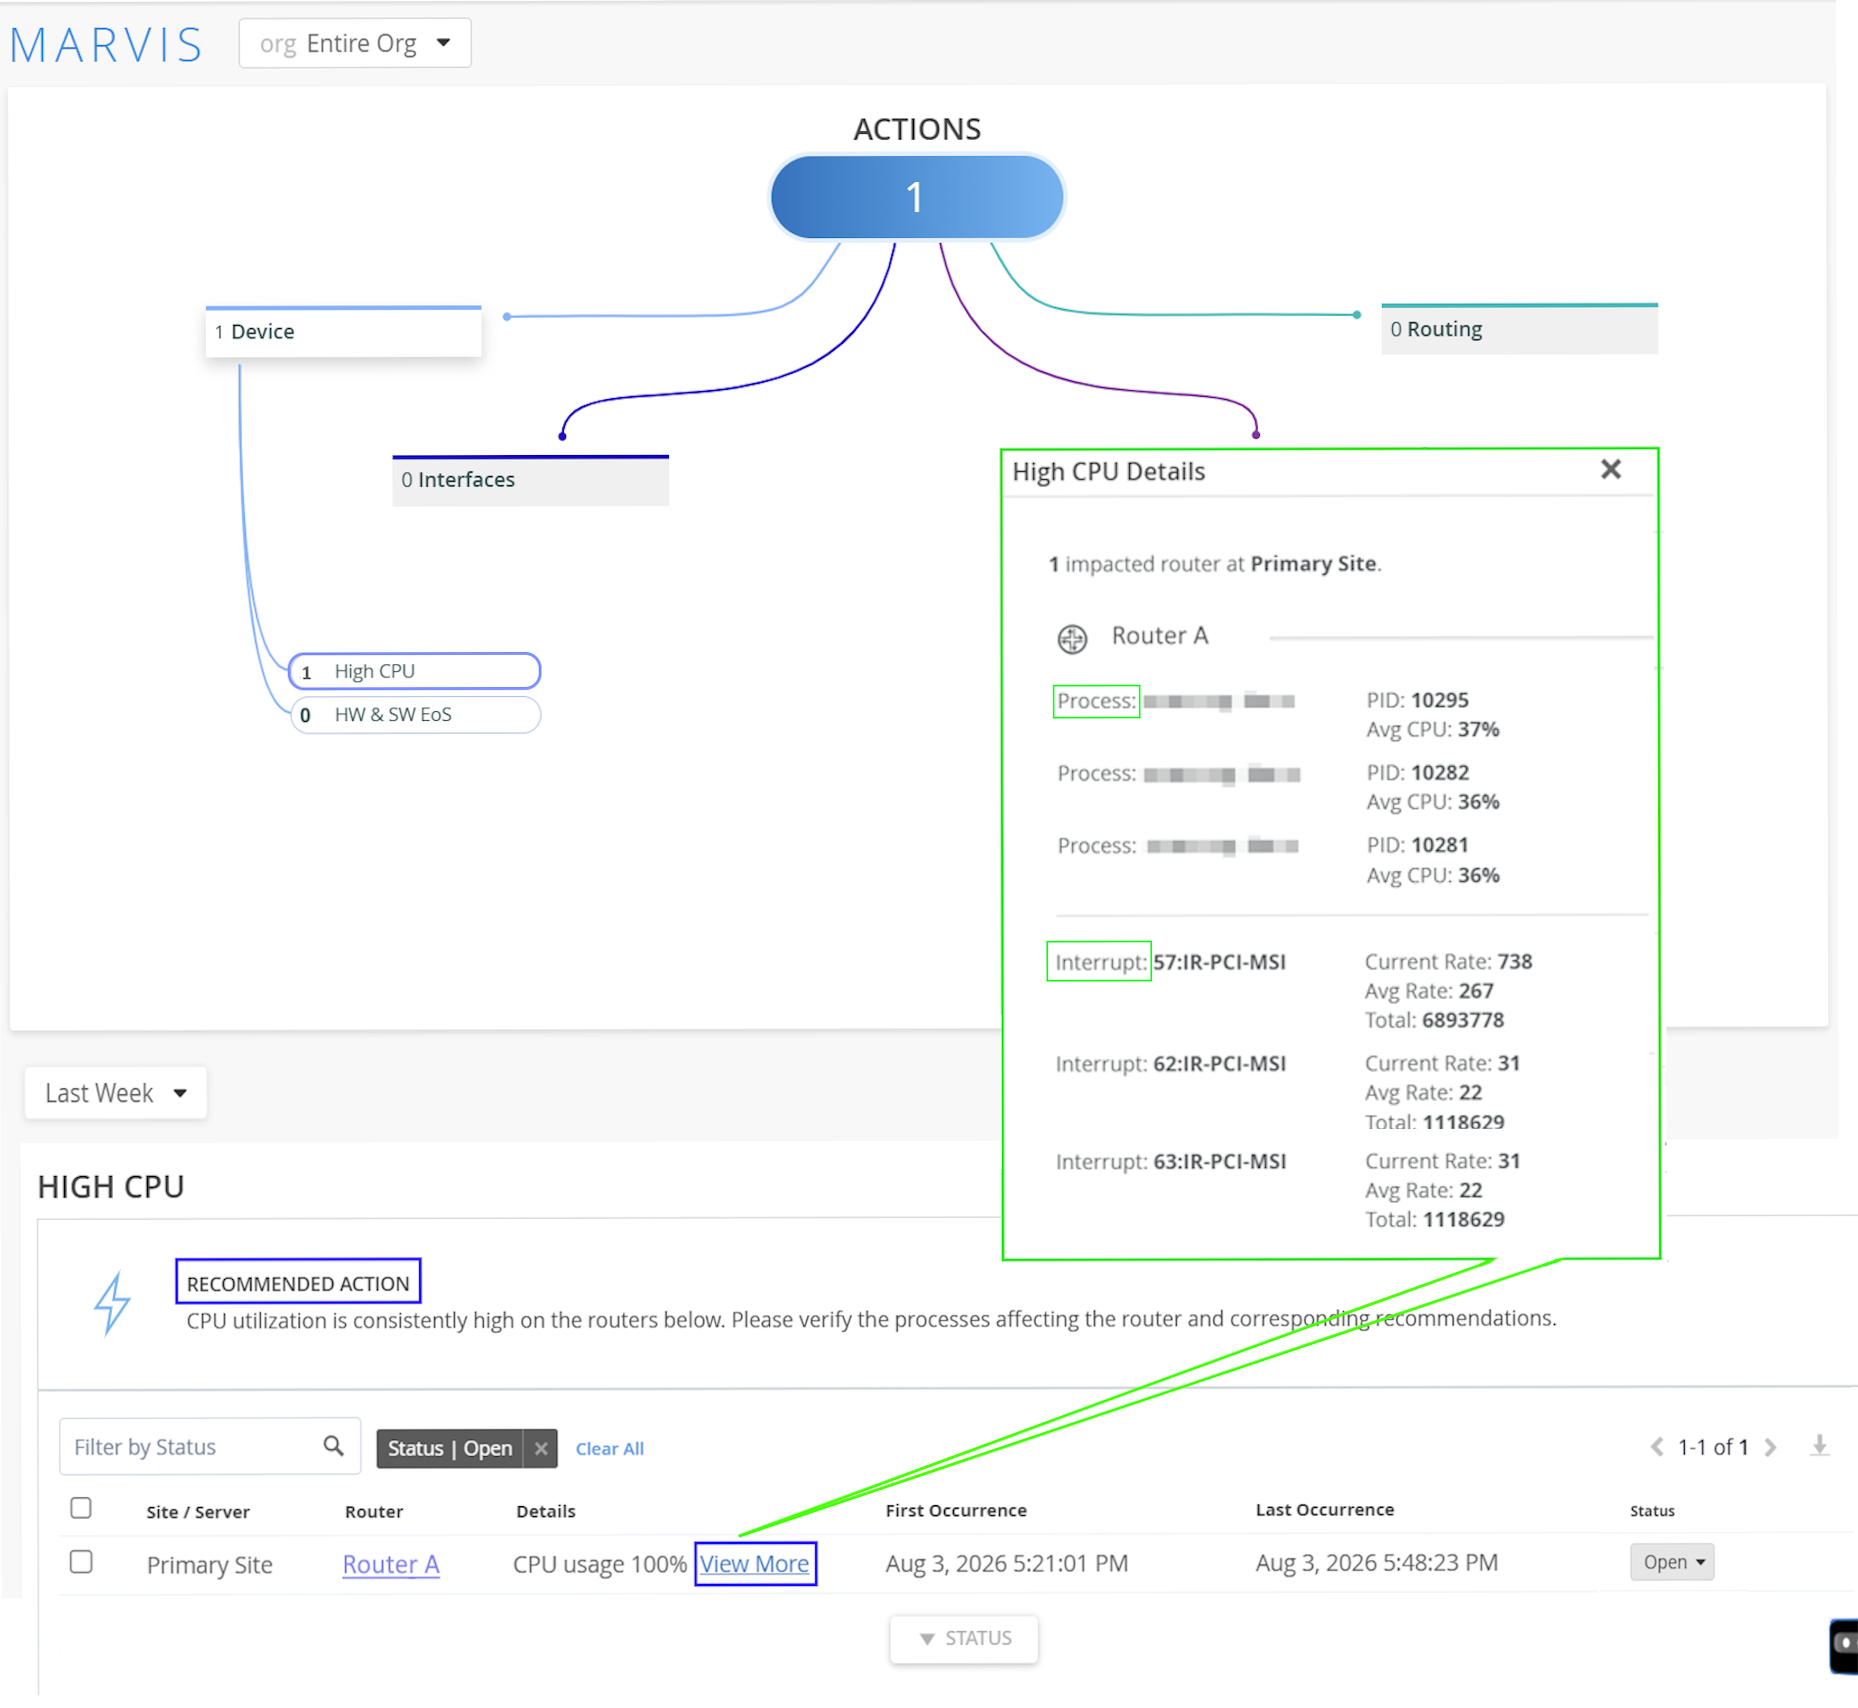Check the Primary Site row checkbox
Image resolution: width=1858 pixels, height=1708 pixels.
tap(81, 1562)
